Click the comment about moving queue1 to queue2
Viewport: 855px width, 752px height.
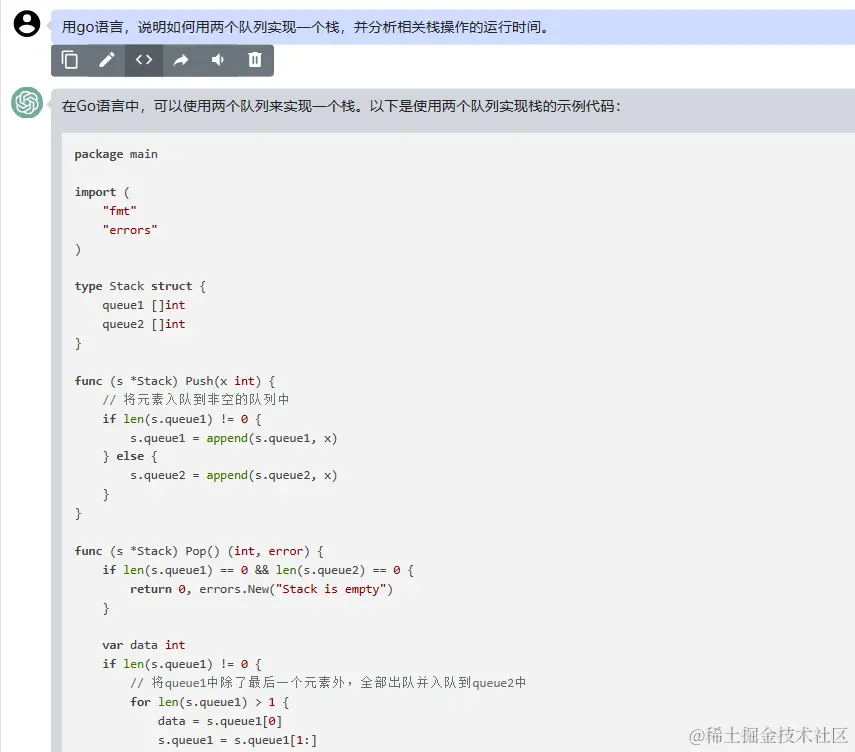pyautogui.click(x=328, y=683)
